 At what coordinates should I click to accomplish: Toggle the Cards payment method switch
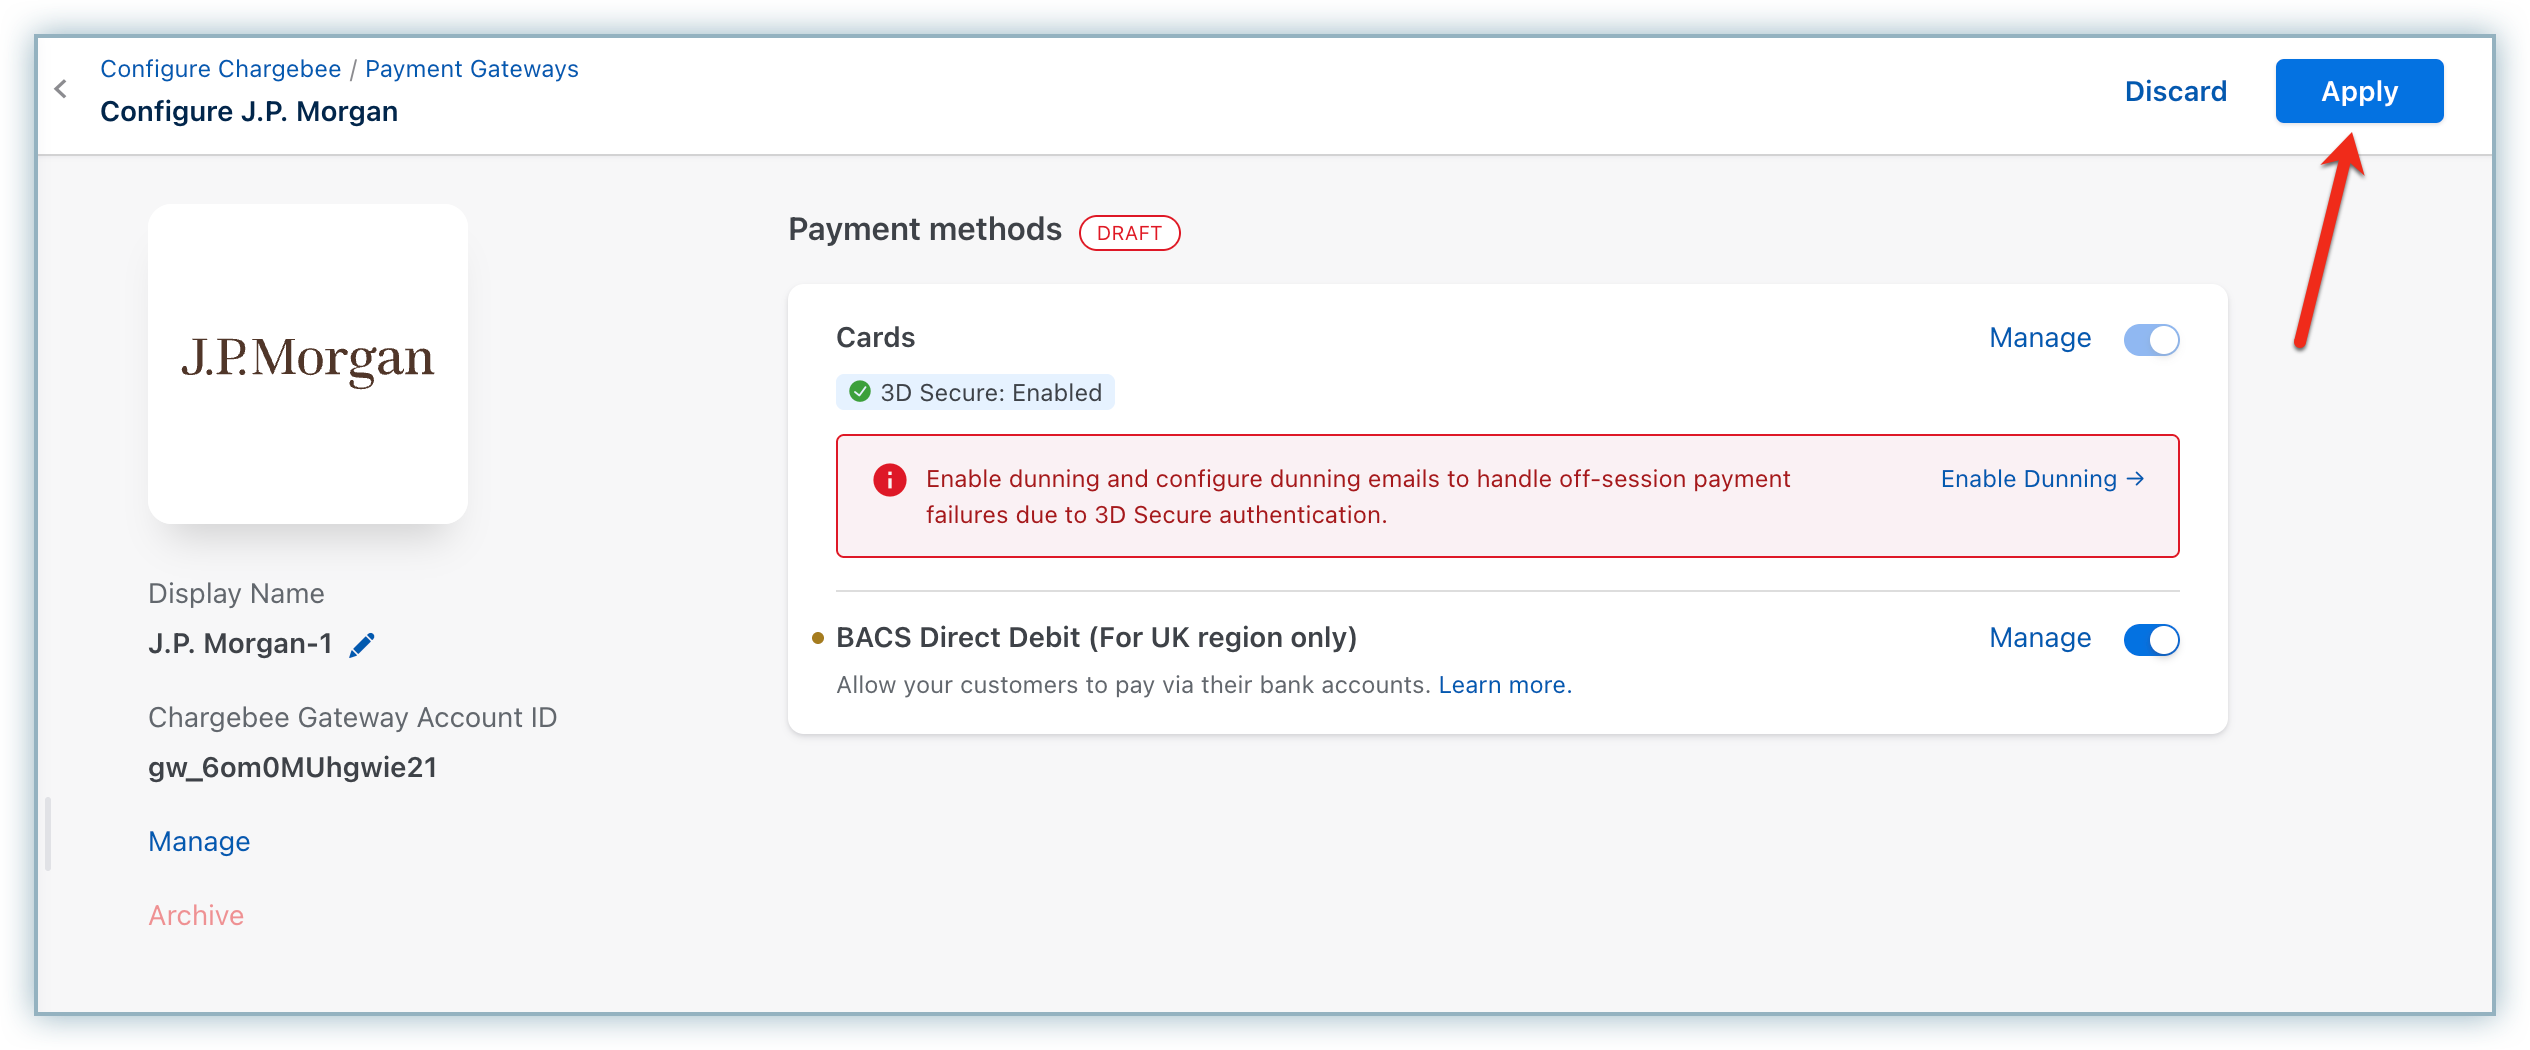click(2151, 340)
